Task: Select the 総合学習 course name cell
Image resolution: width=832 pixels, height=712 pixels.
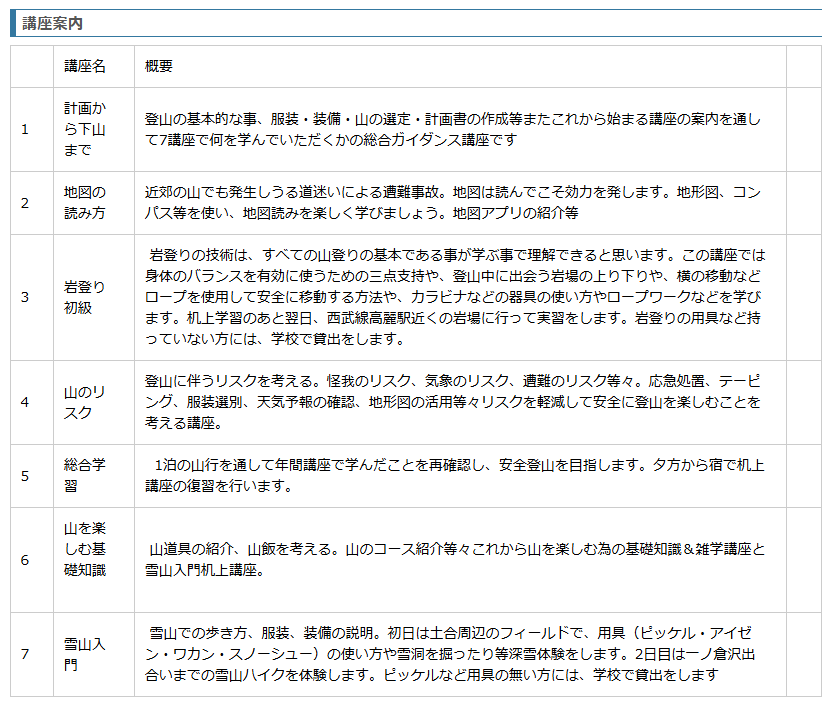Action: [85, 476]
